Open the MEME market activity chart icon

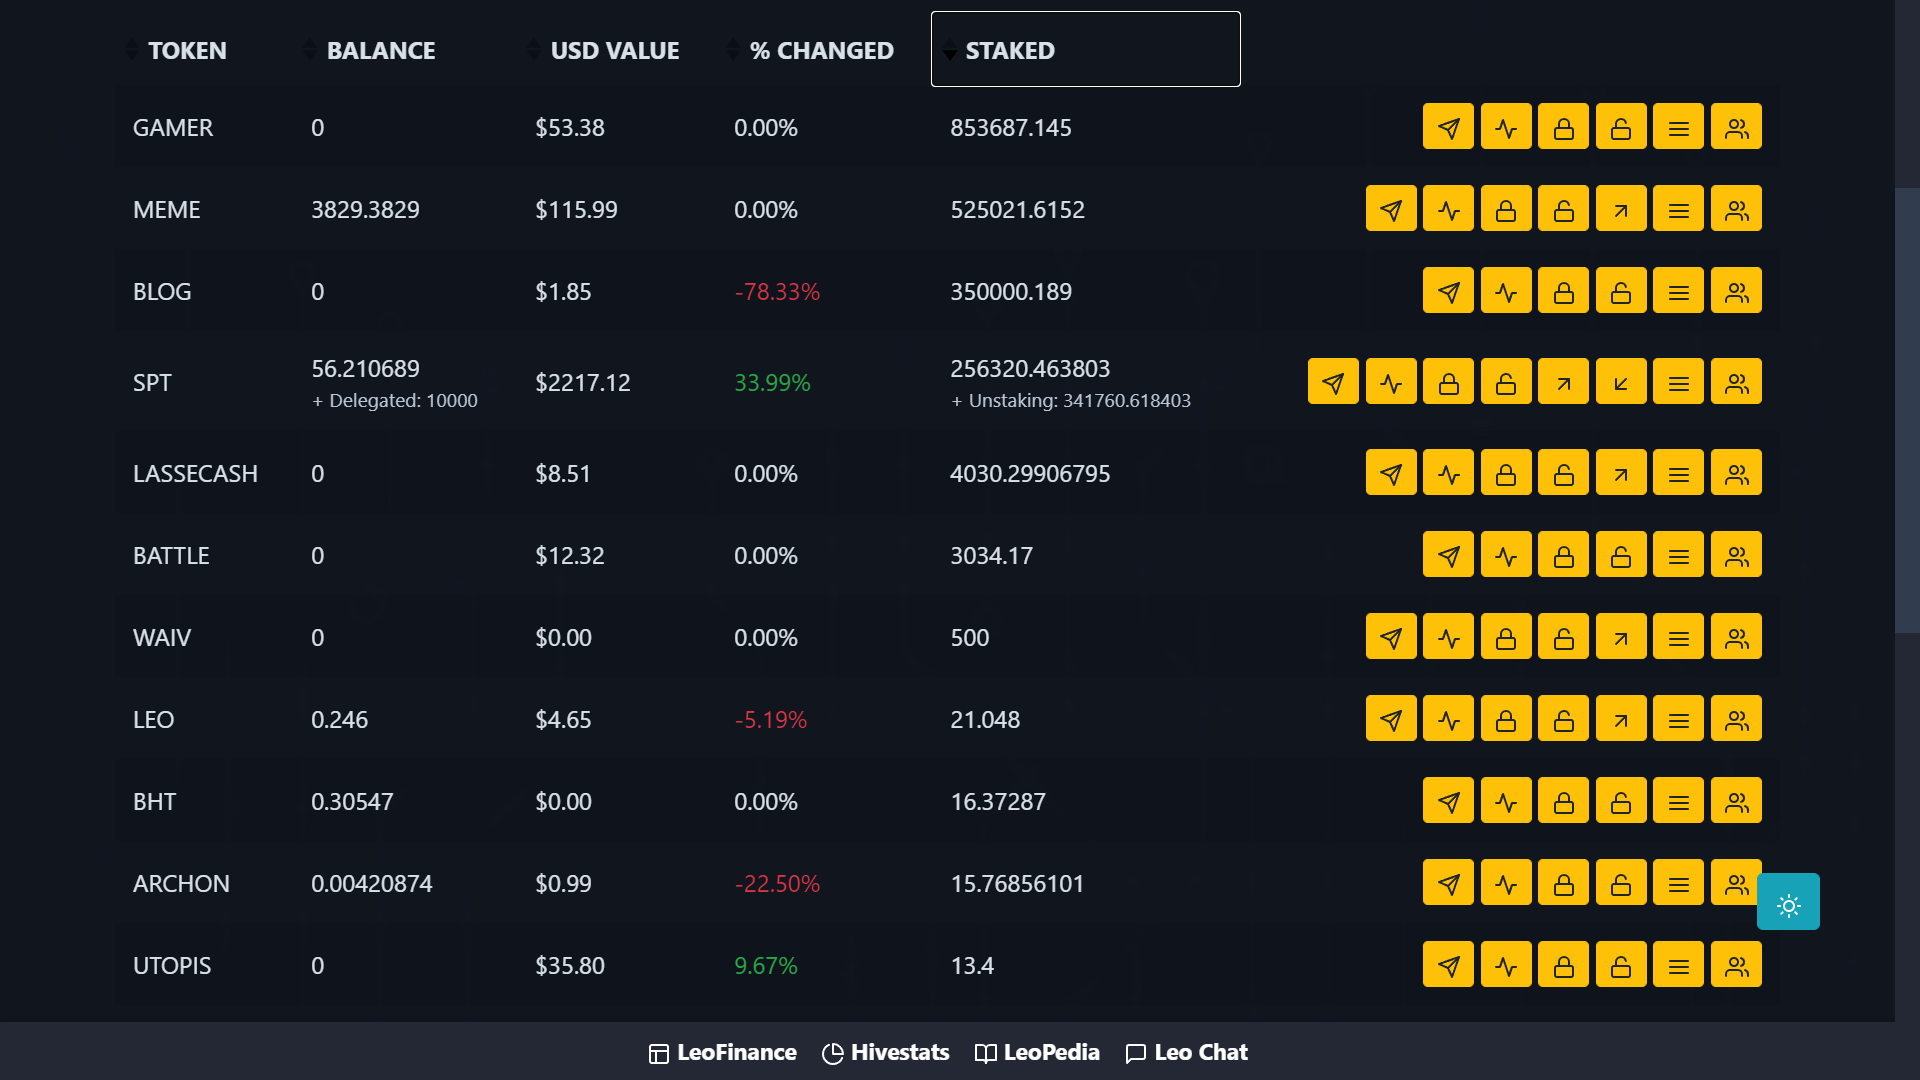(x=1448, y=209)
